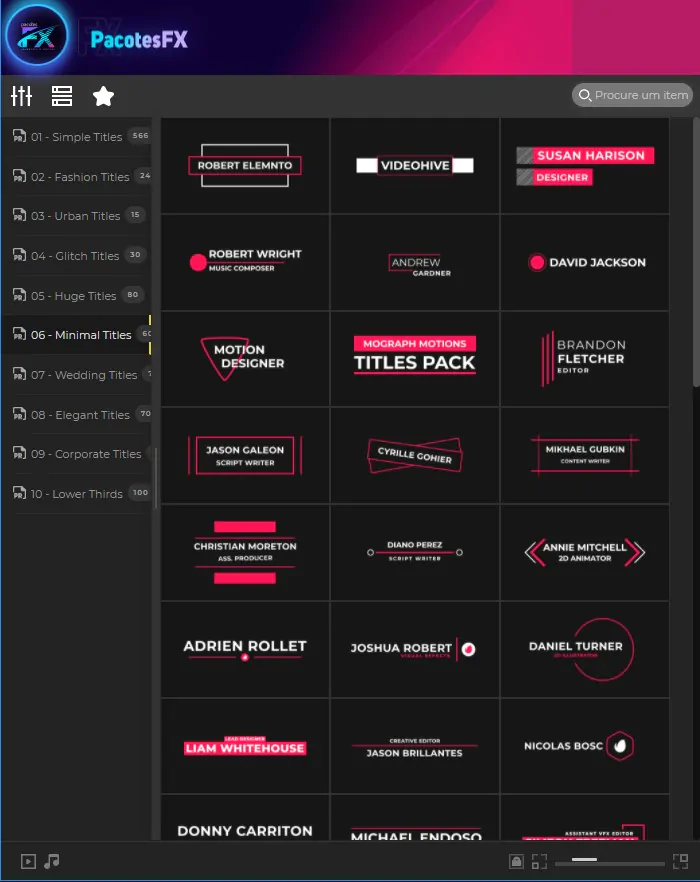Click the list view layout icon
700x882 pixels.
[x=62, y=96]
